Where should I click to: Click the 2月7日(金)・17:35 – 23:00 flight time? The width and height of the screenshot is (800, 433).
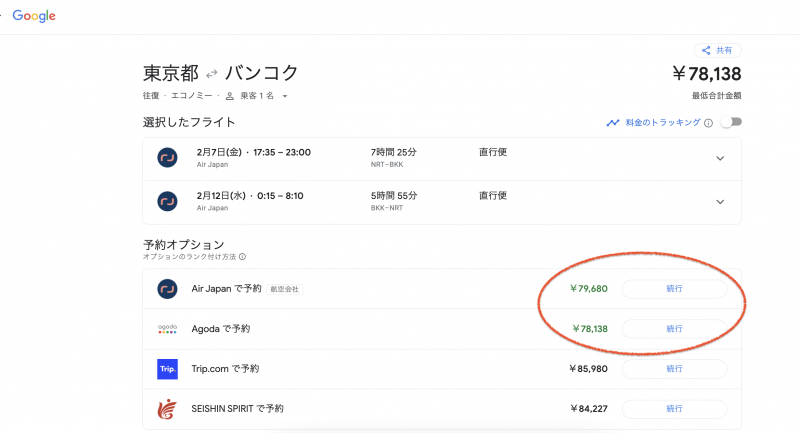point(254,152)
